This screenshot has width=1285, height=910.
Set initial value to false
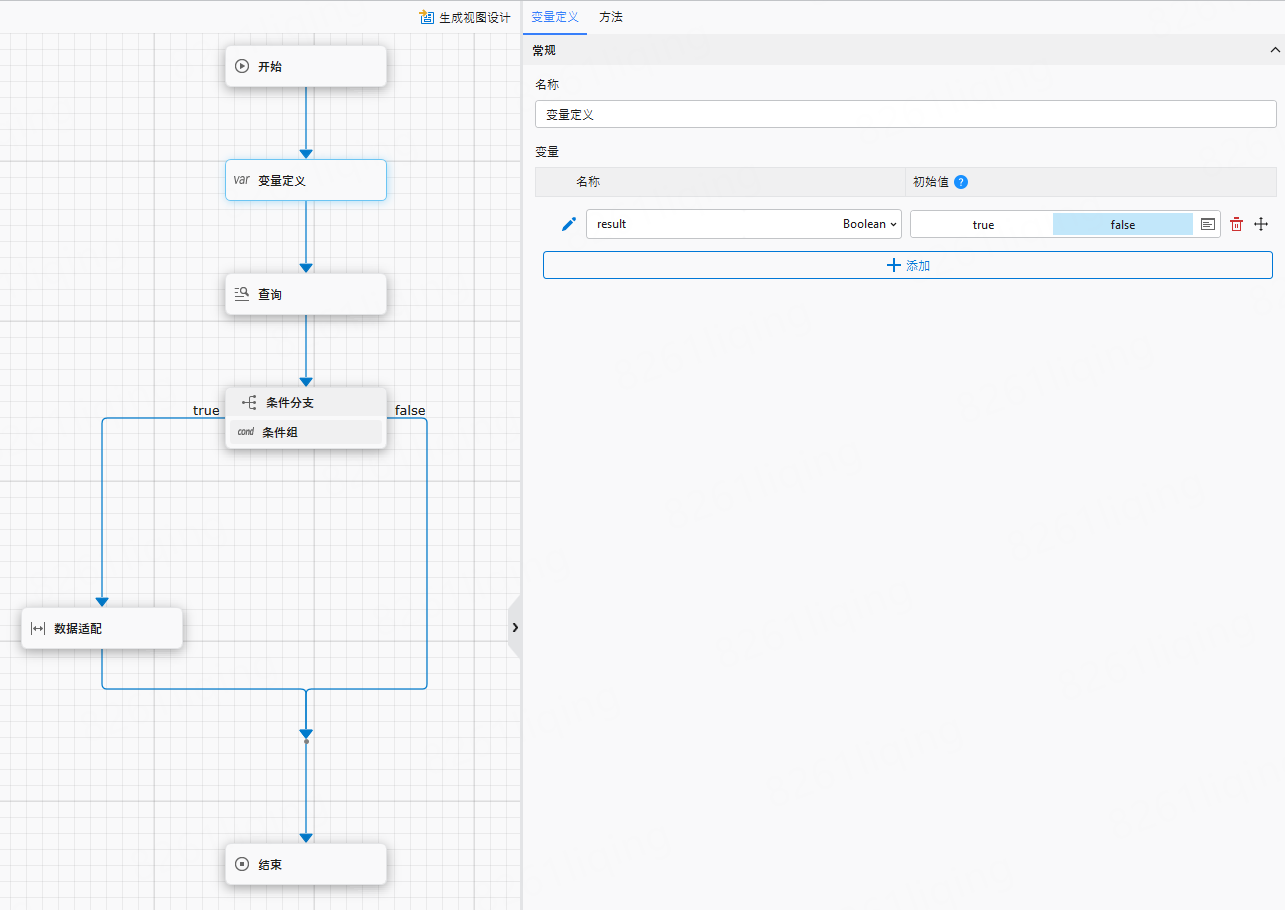point(1122,225)
